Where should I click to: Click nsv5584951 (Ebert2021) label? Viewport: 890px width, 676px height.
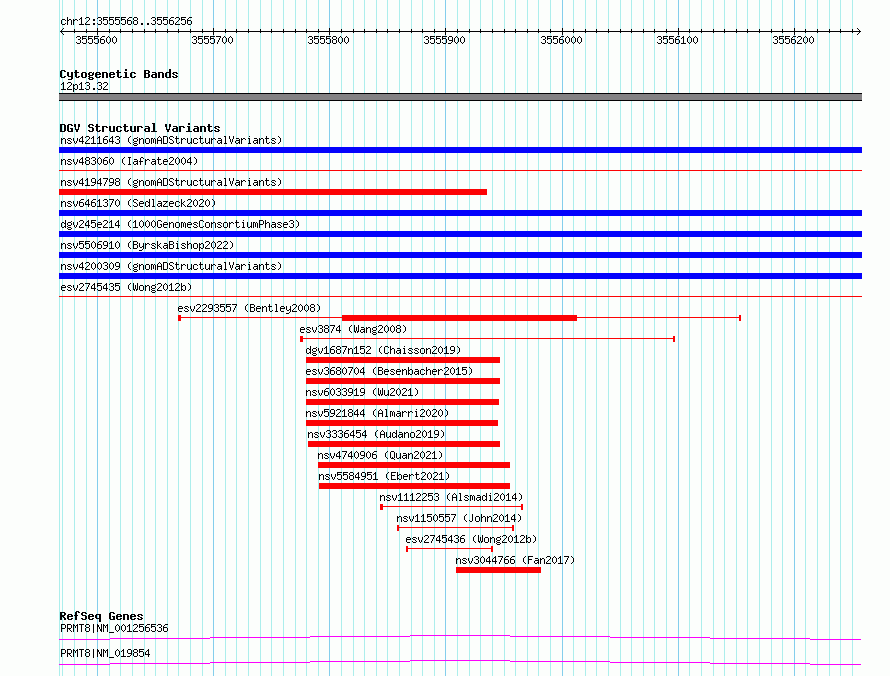(x=384, y=476)
